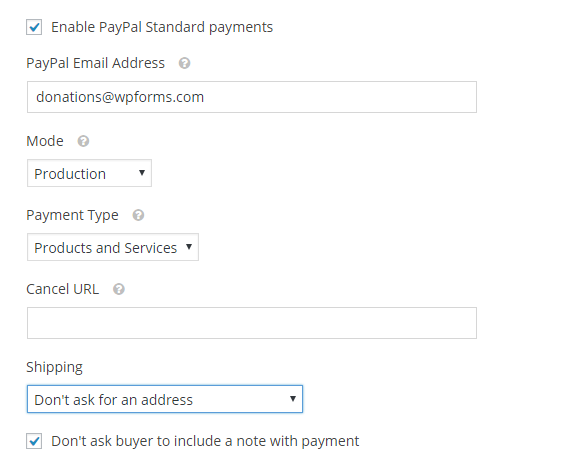Click arrow on the Payment Type select

tap(189, 247)
